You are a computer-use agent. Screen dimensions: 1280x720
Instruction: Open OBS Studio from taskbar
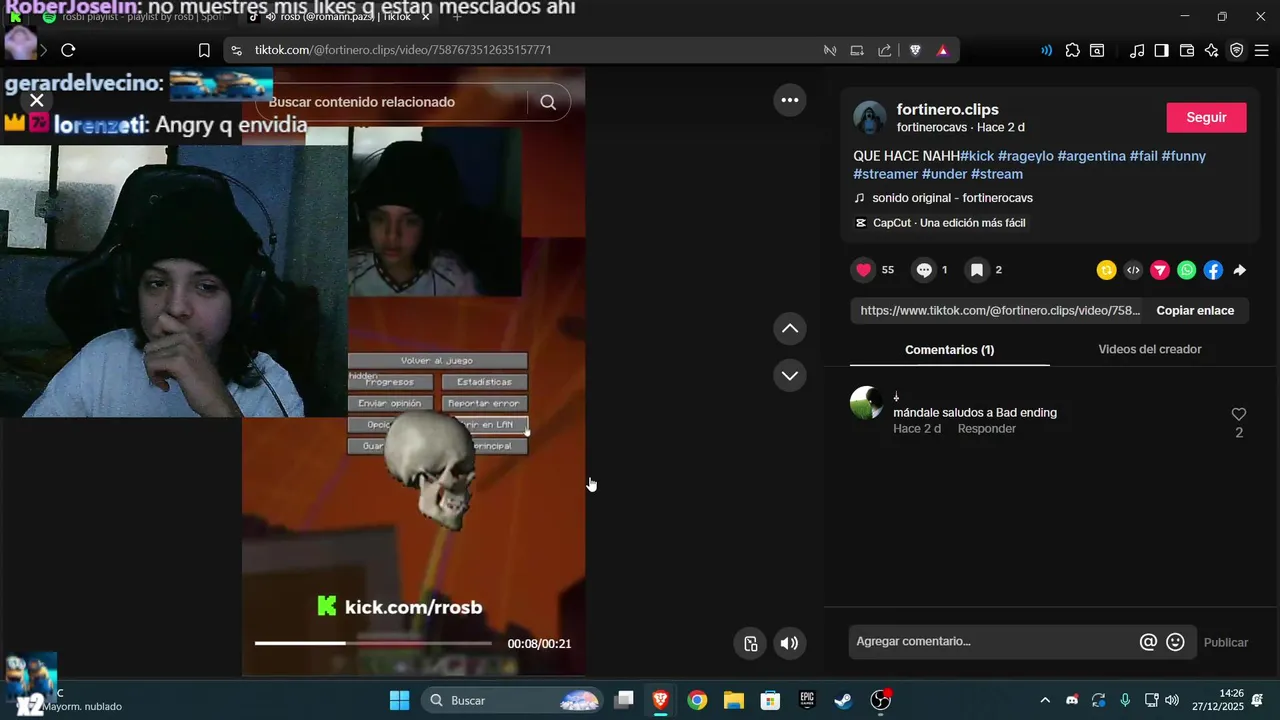pos(880,700)
